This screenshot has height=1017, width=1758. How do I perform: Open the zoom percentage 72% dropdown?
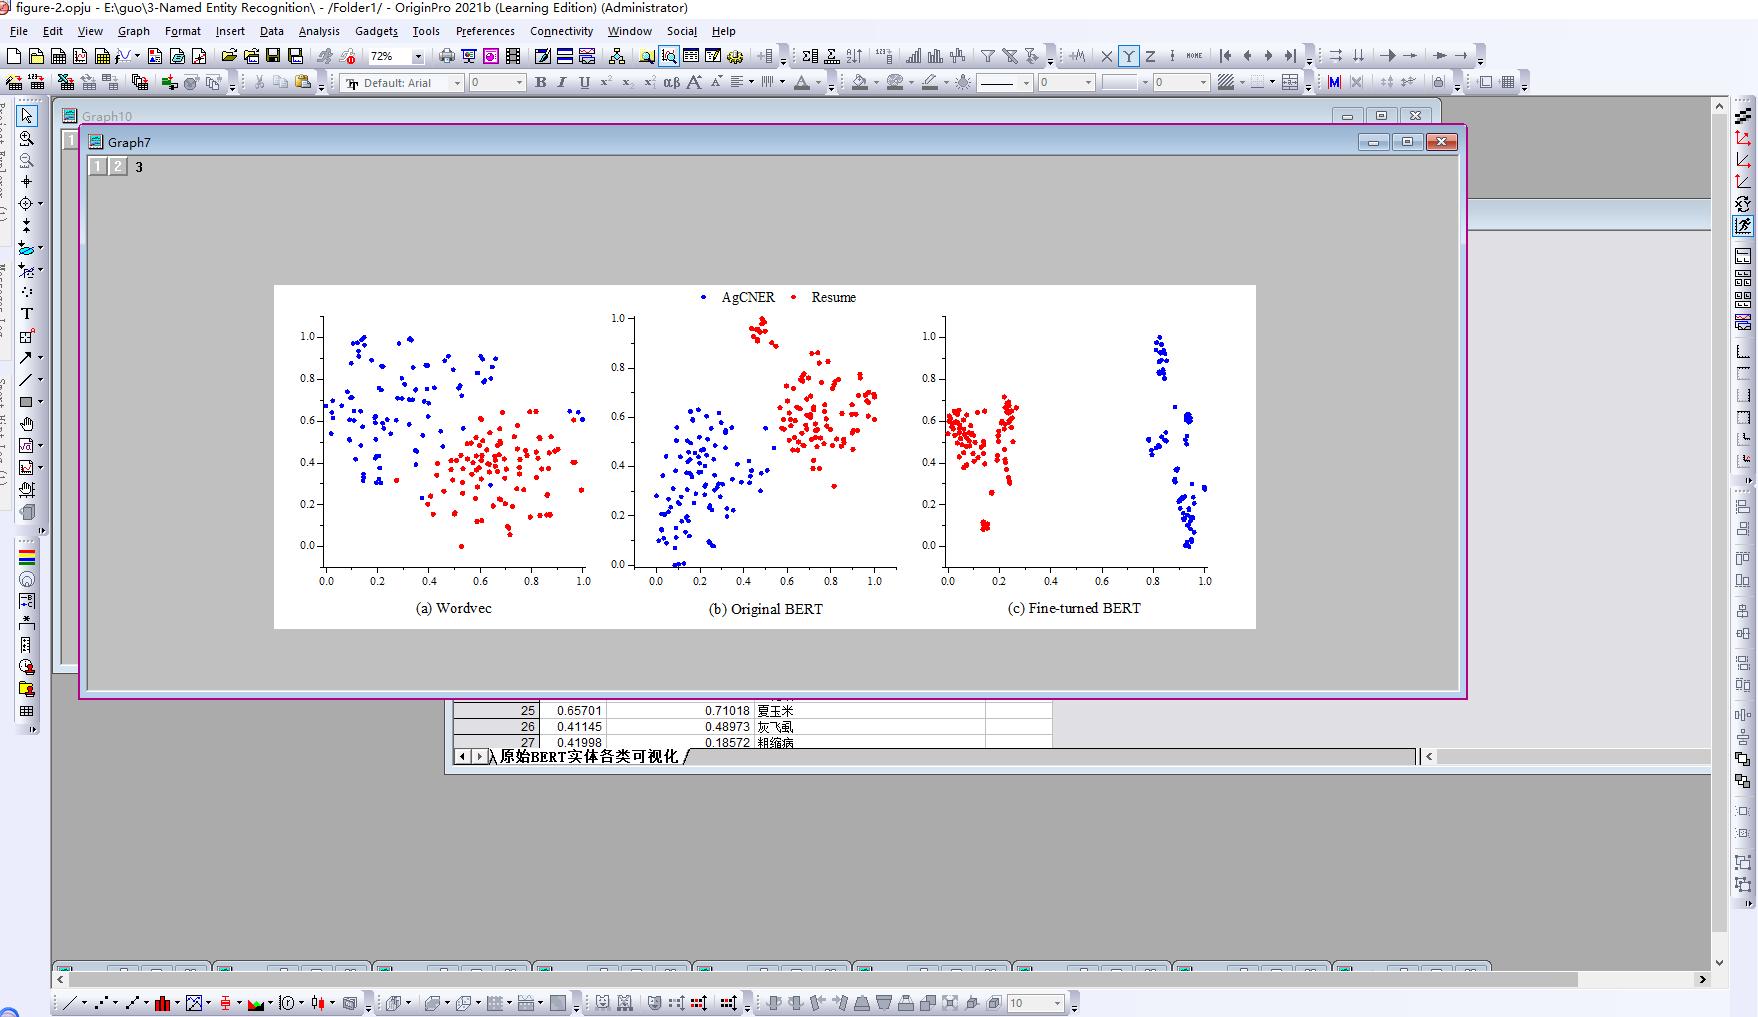(418, 57)
